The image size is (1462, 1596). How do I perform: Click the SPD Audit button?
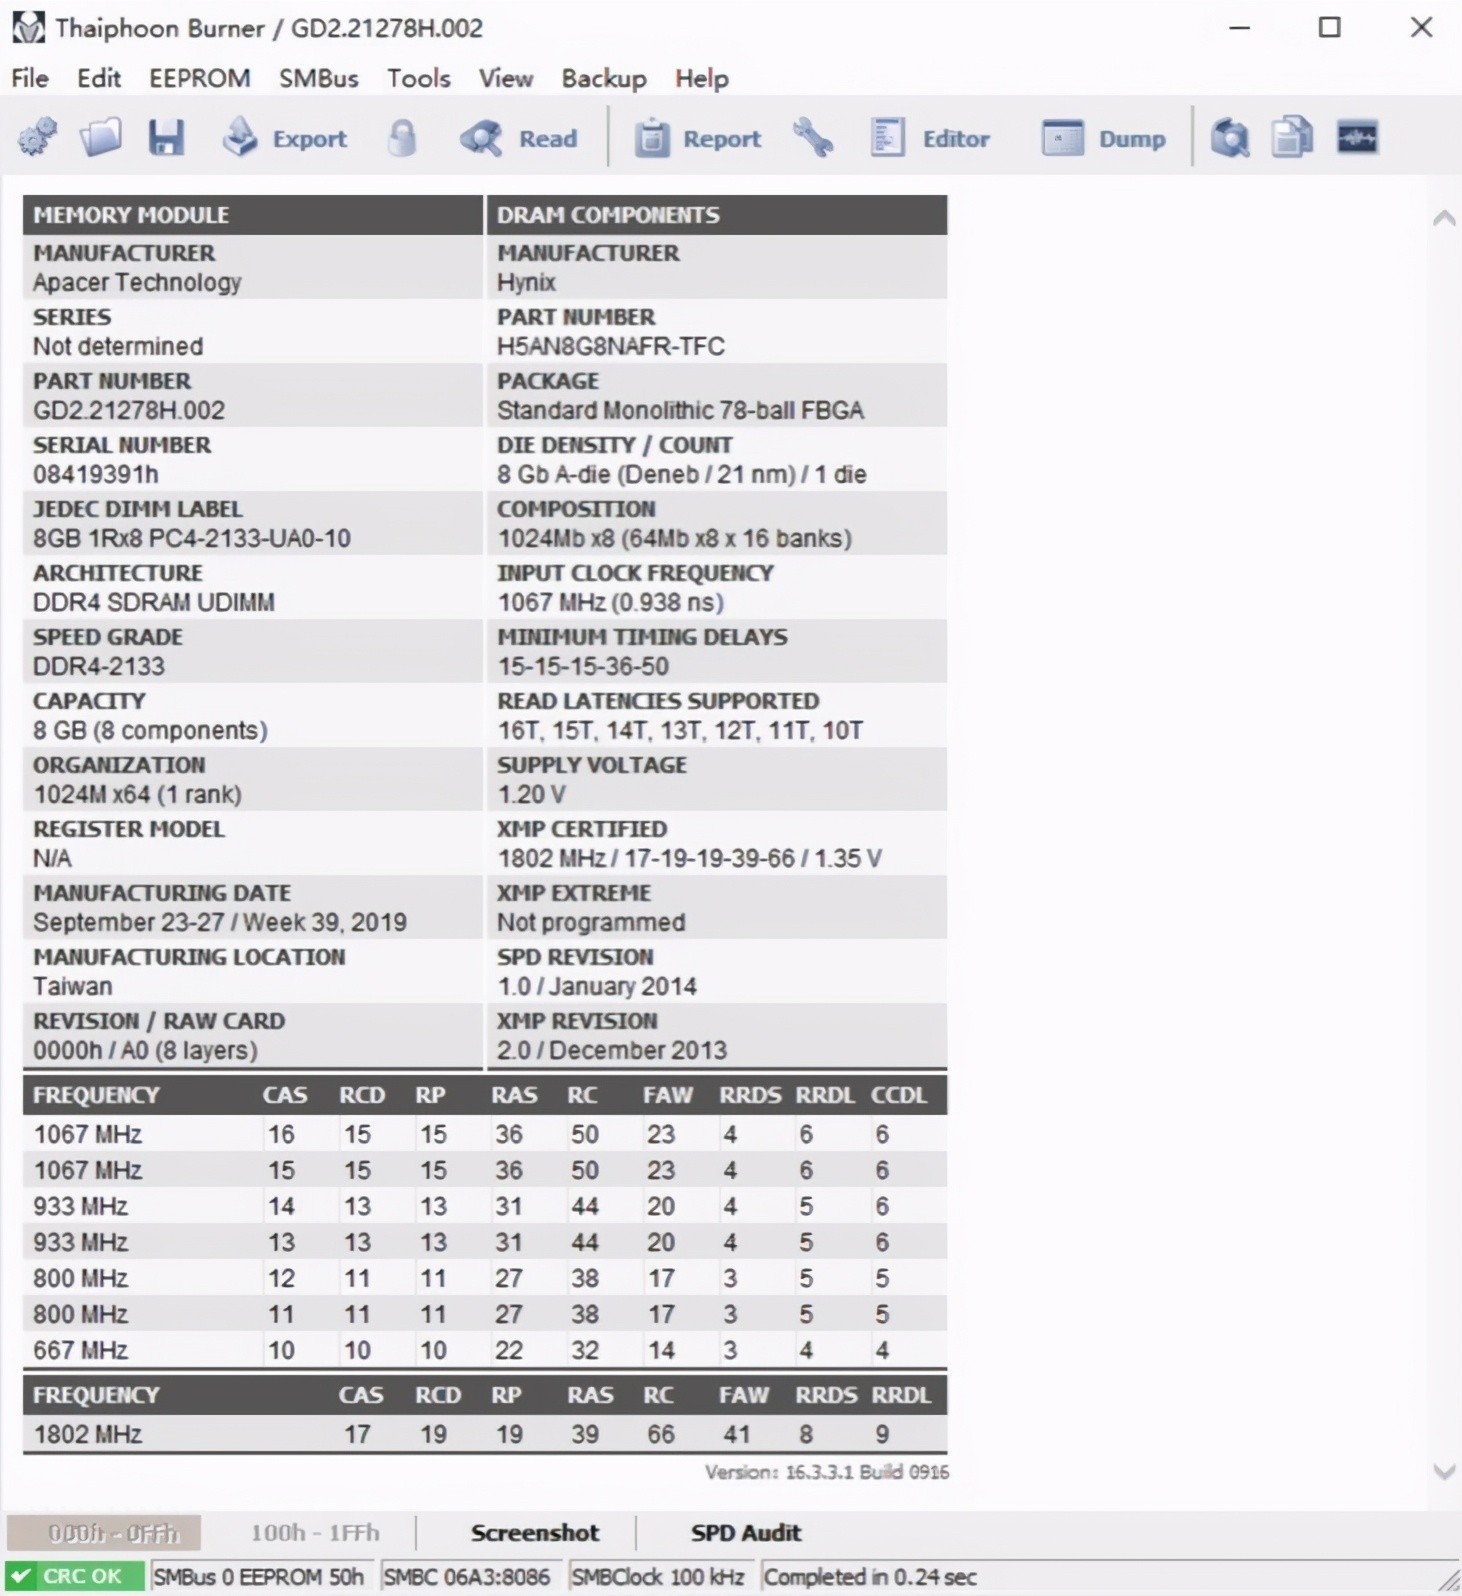coord(746,1532)
